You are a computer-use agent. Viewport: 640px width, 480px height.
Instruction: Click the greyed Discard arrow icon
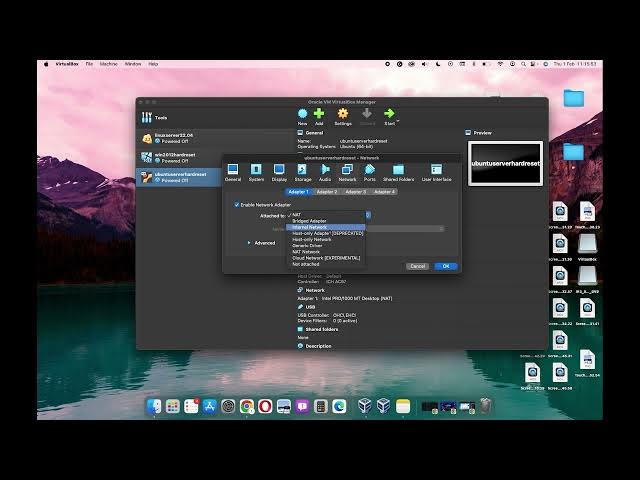(x=367, y=114)
